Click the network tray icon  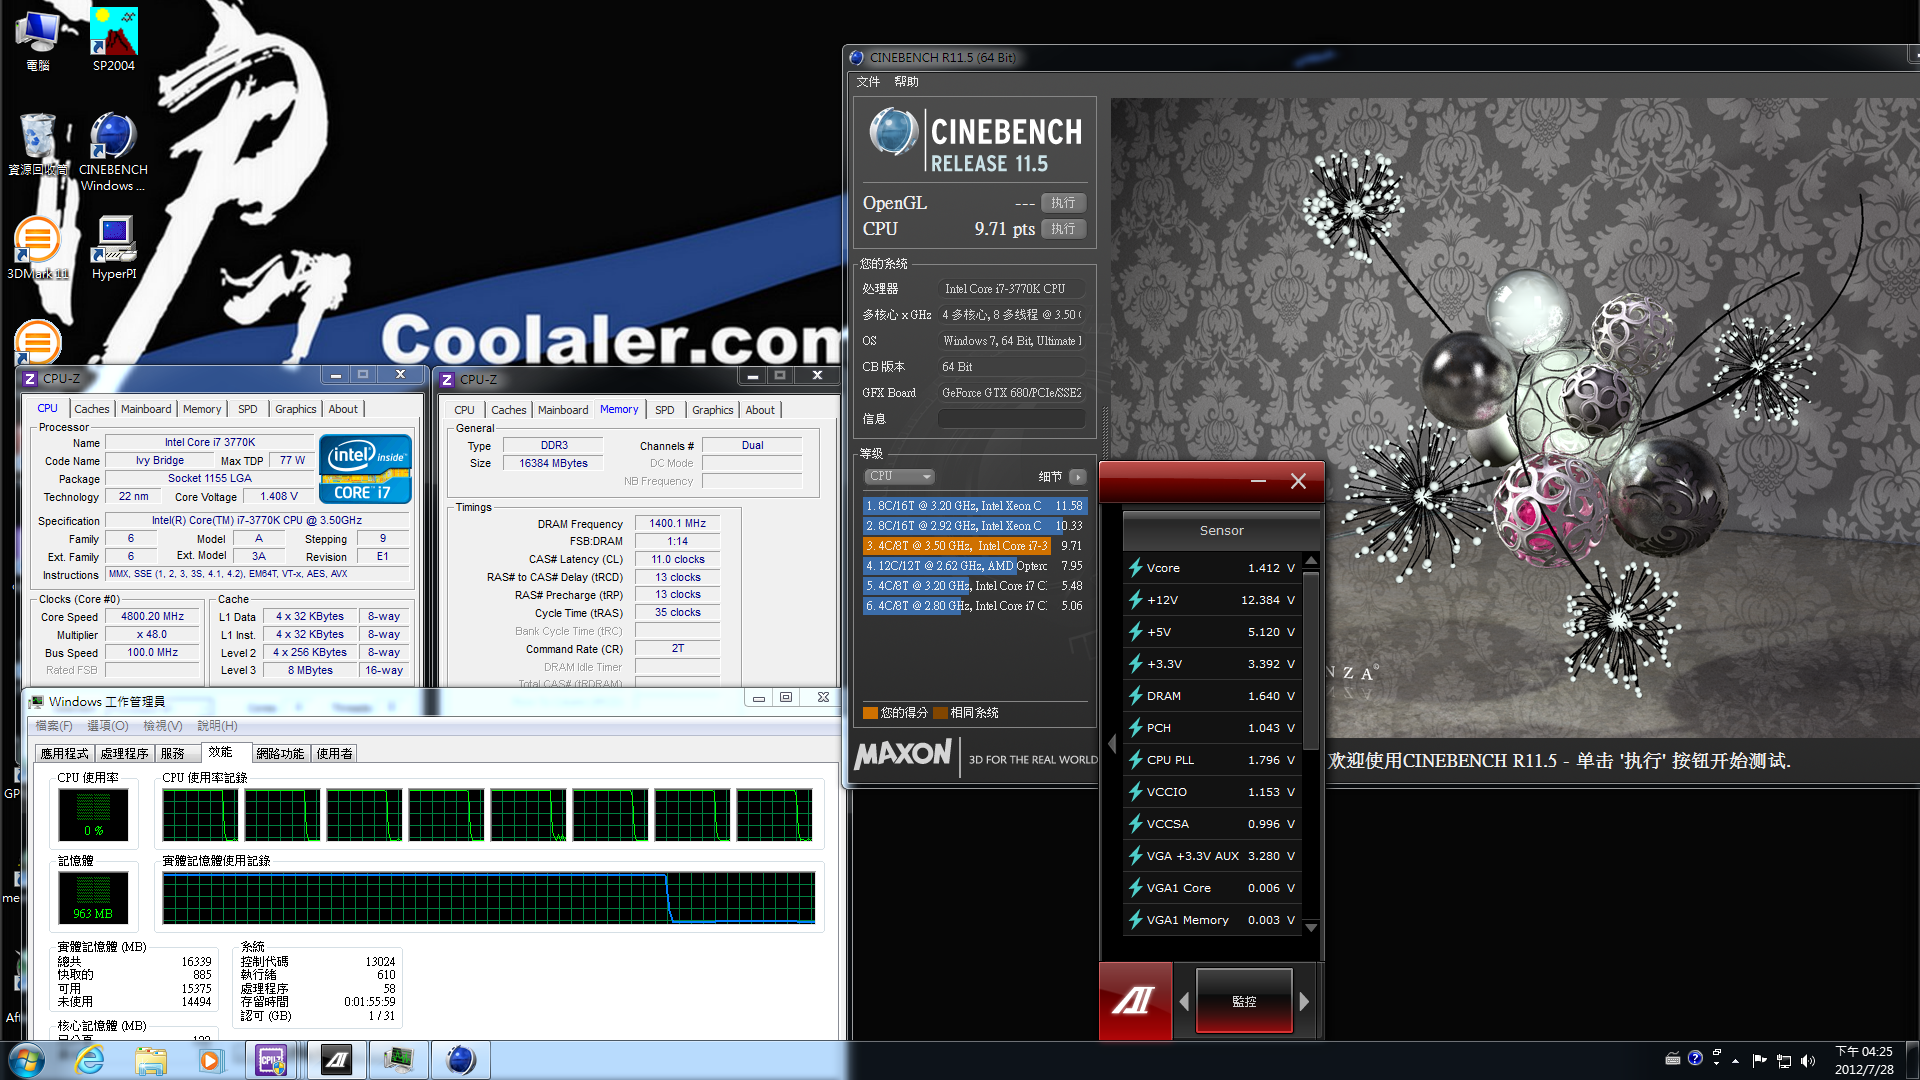(x=1784, y=1060)
